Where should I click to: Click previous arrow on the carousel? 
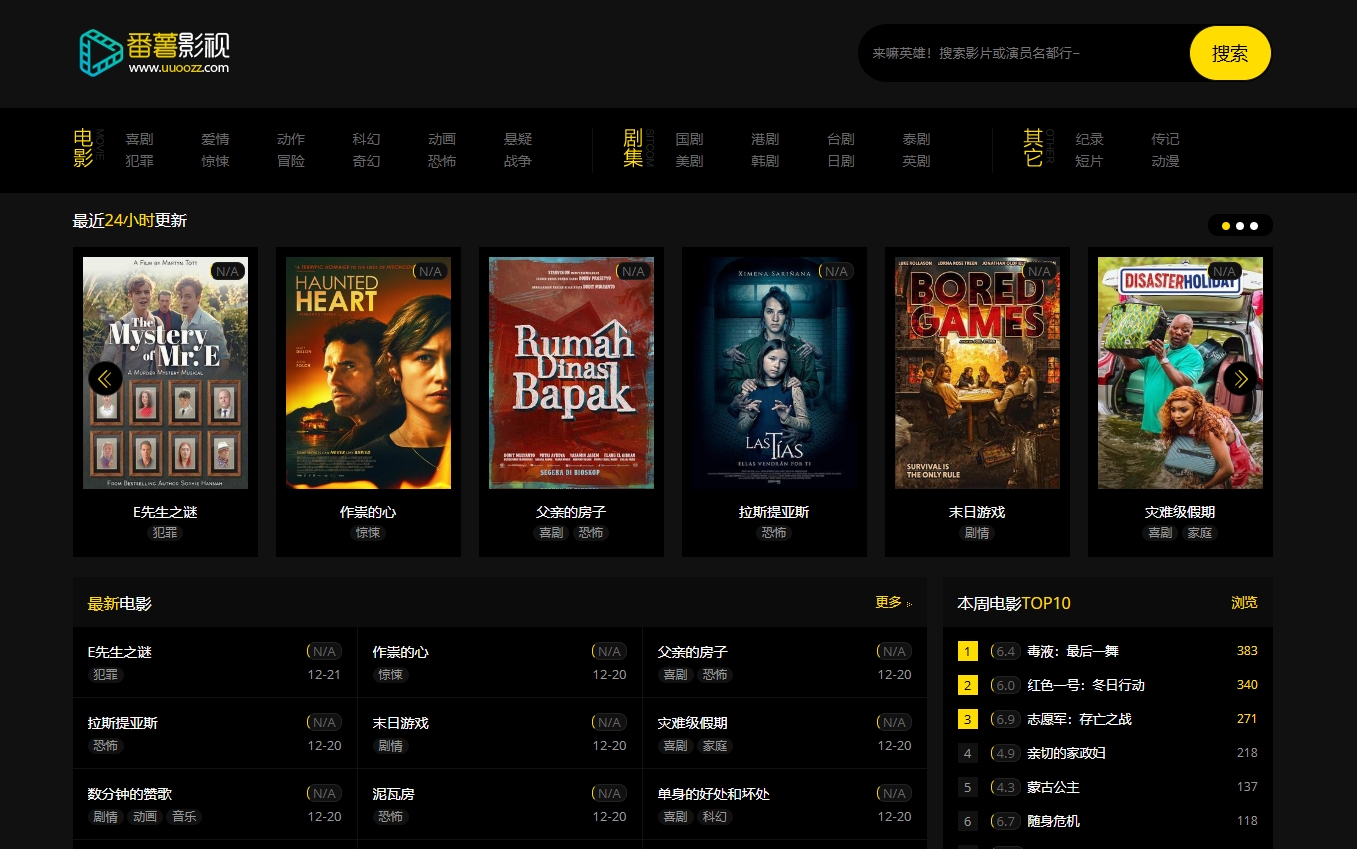(105, 378)
